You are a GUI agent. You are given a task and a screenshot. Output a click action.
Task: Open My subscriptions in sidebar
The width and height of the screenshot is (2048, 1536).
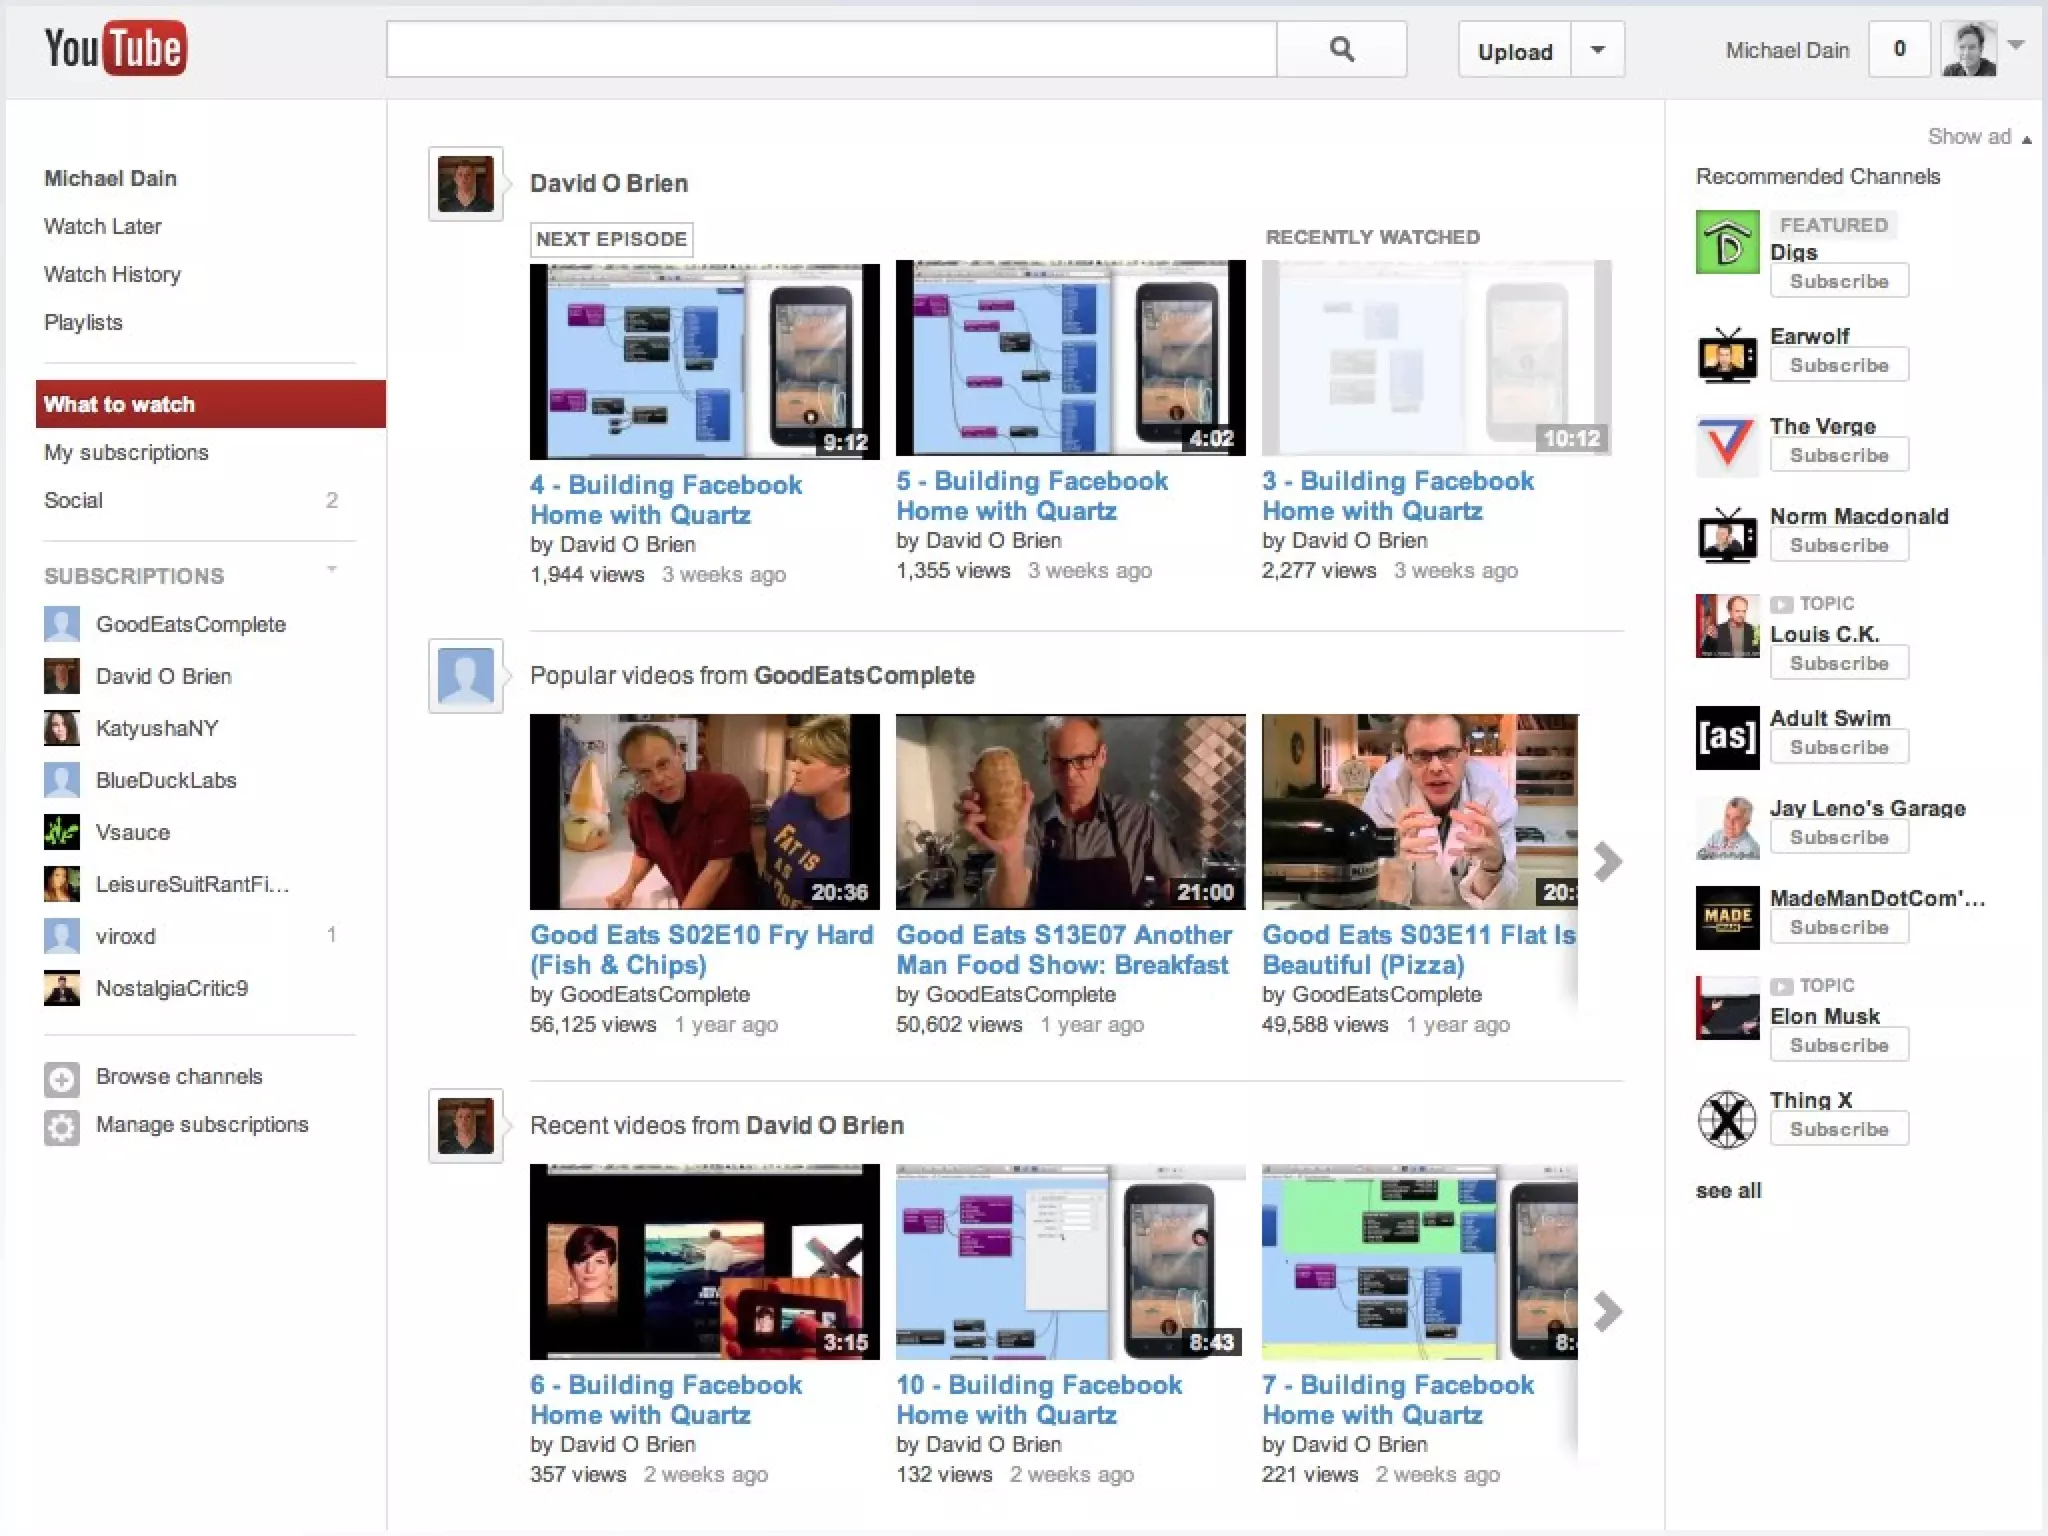pyautogui.click(x=126, y=452)
